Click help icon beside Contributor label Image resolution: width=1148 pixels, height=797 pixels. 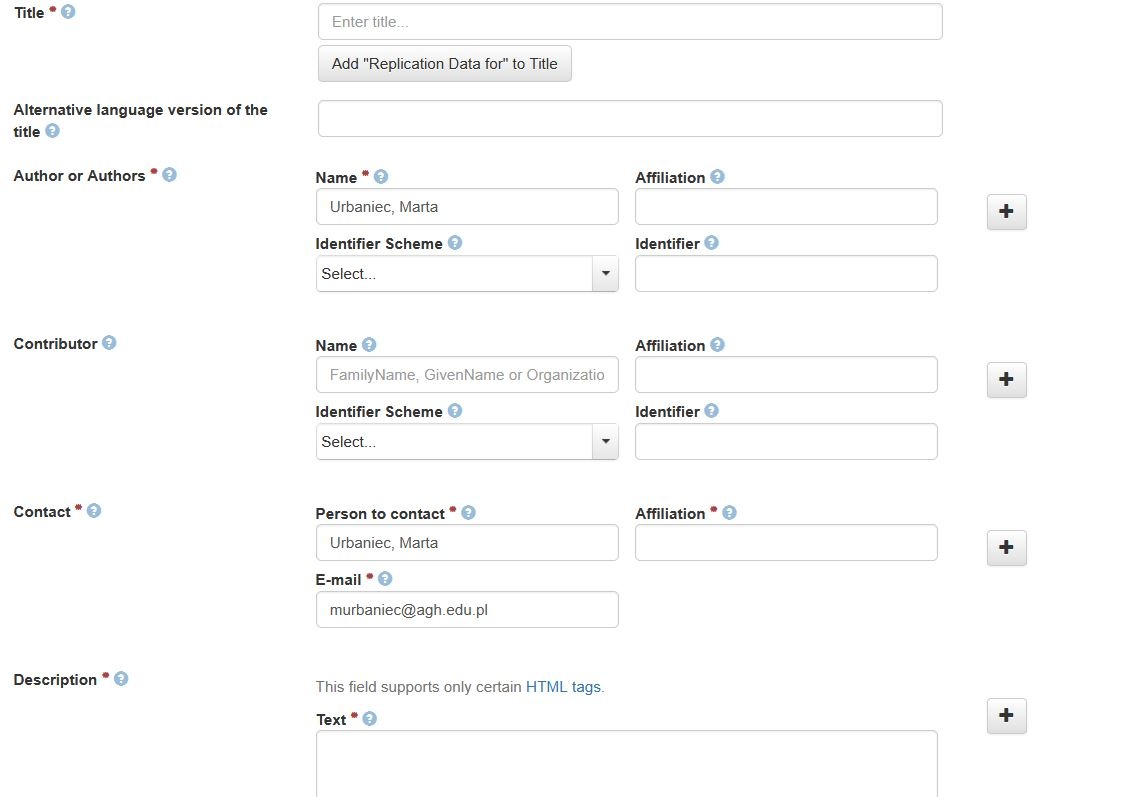[109, 343]
